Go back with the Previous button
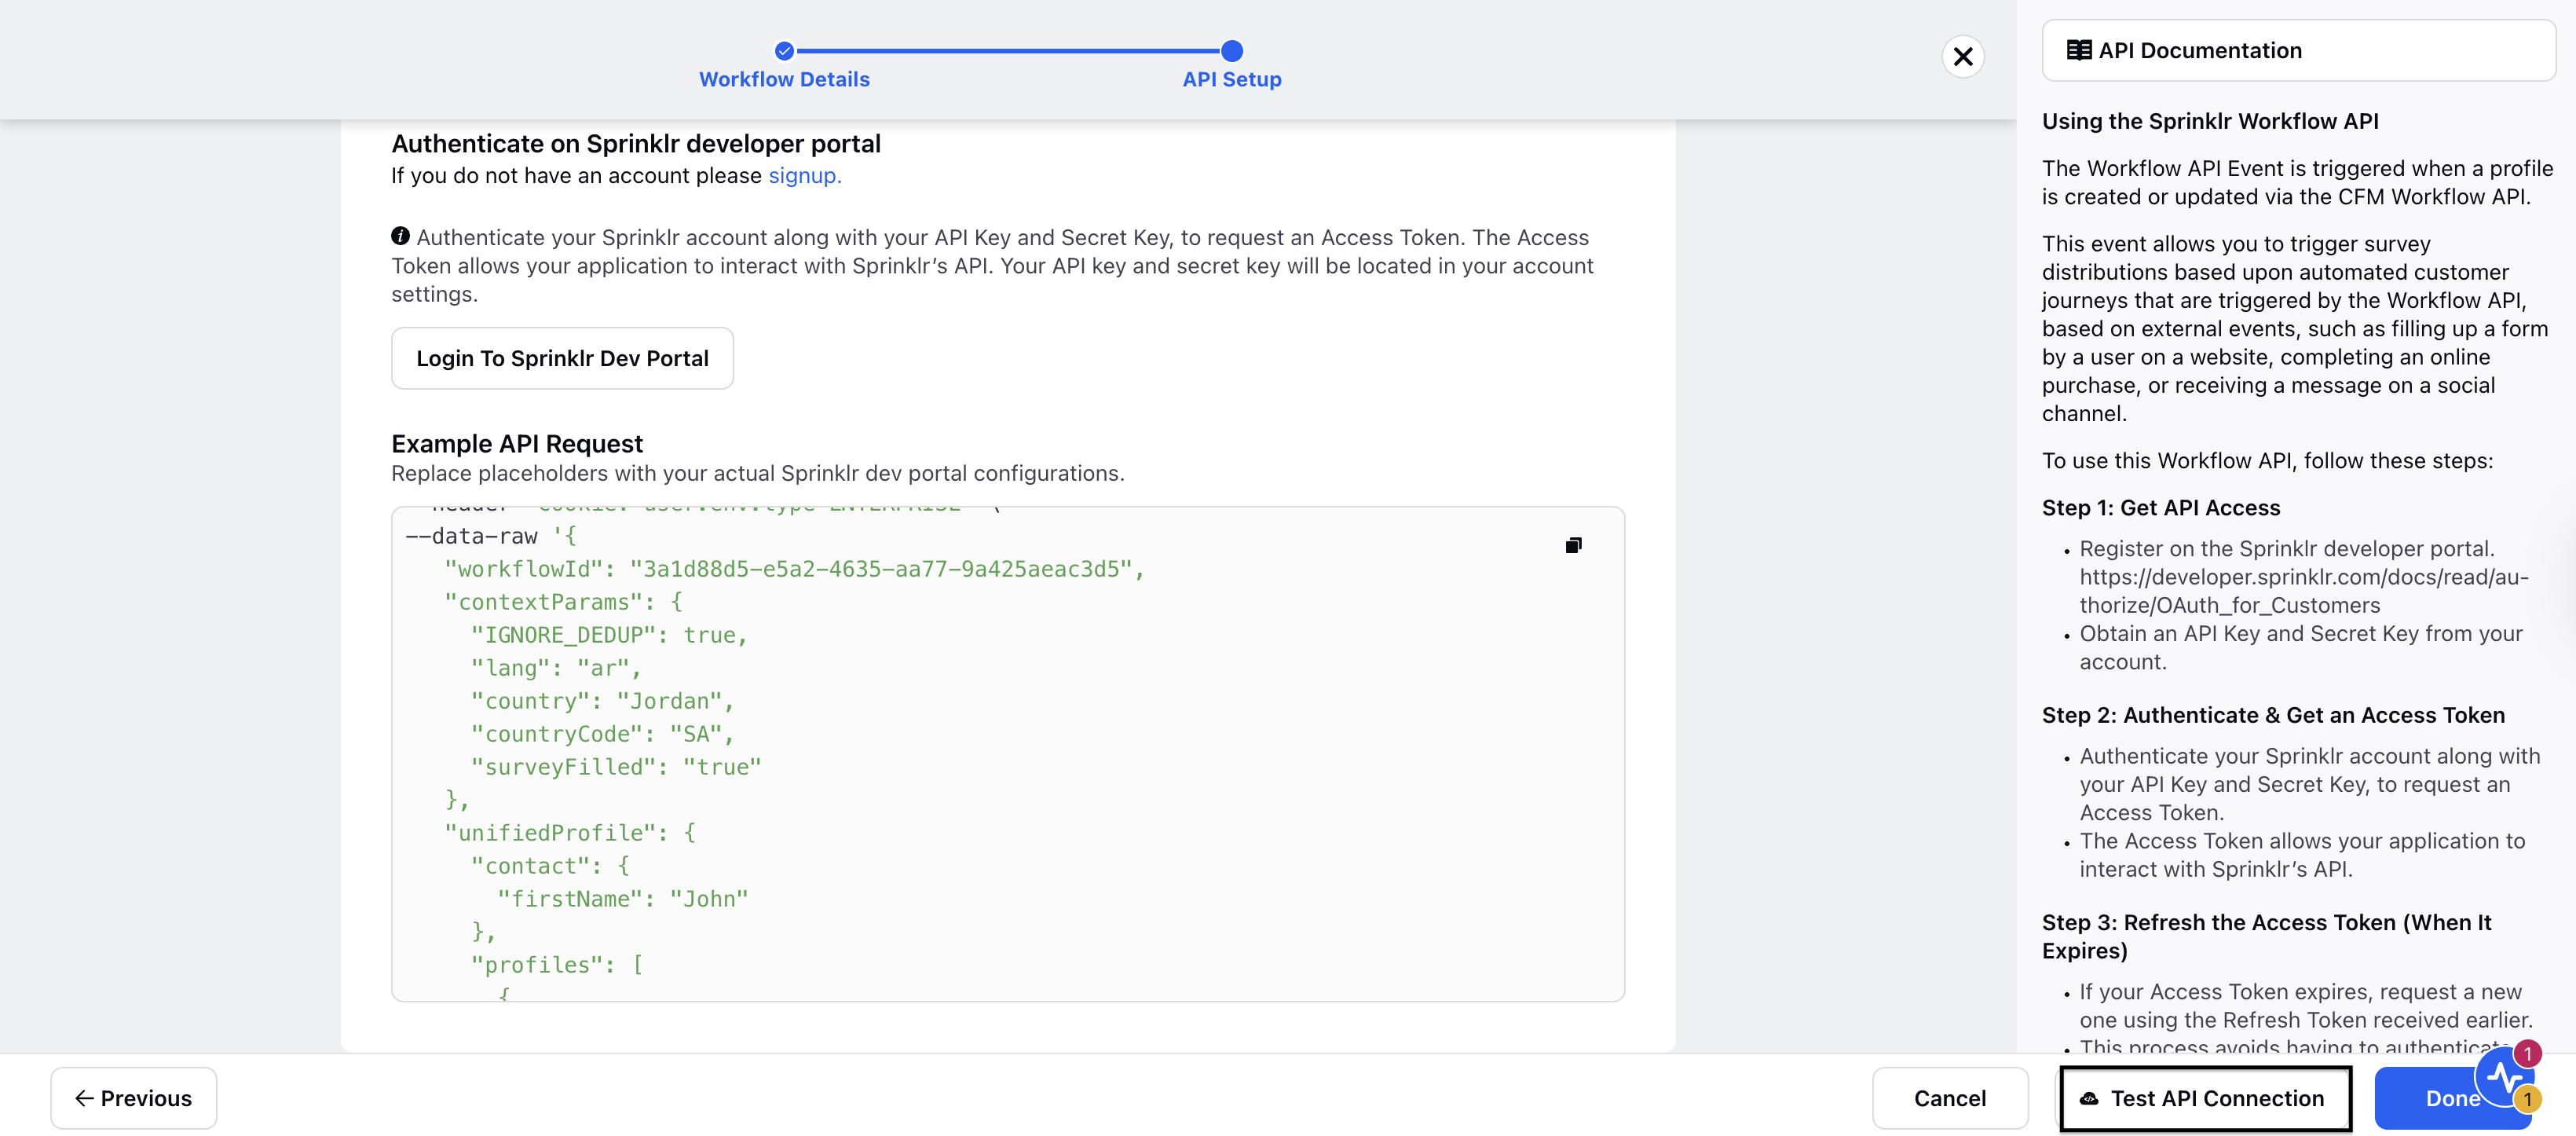Viewport: 2576px width, 1136px height. pyautogui.click(x=134, y=1098)
